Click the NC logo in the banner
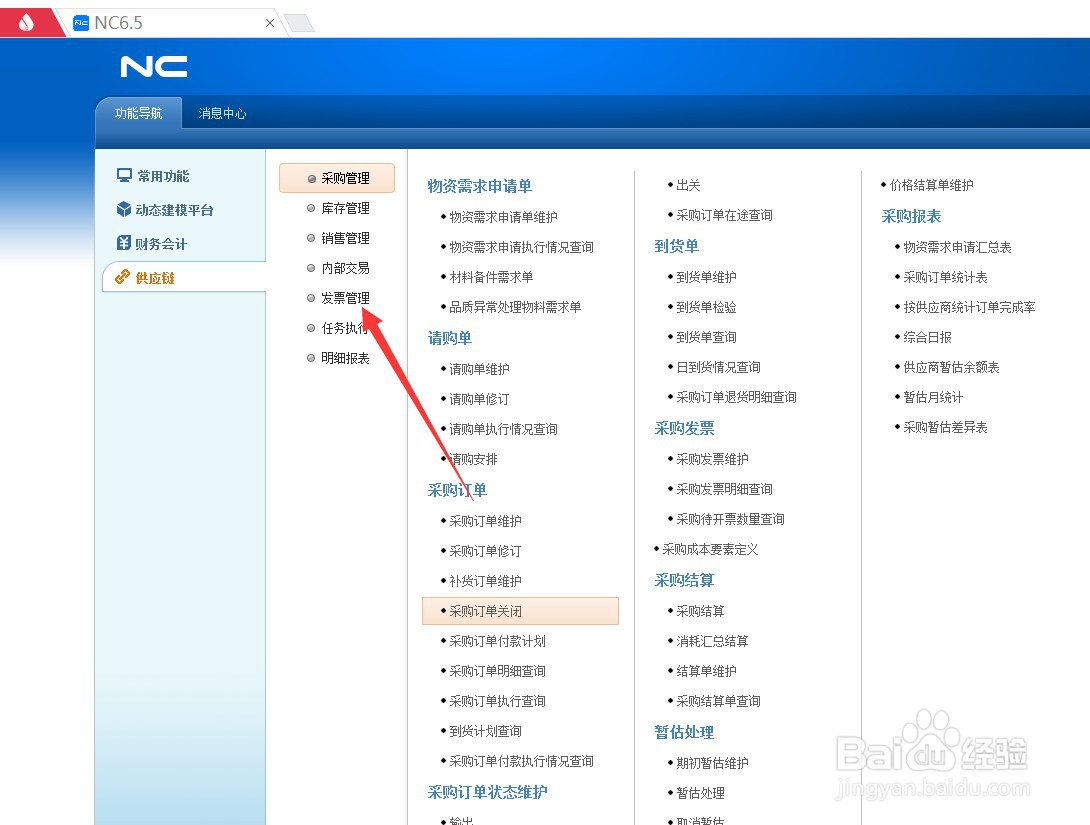The image size is (1090, 825). pos(153,66)
